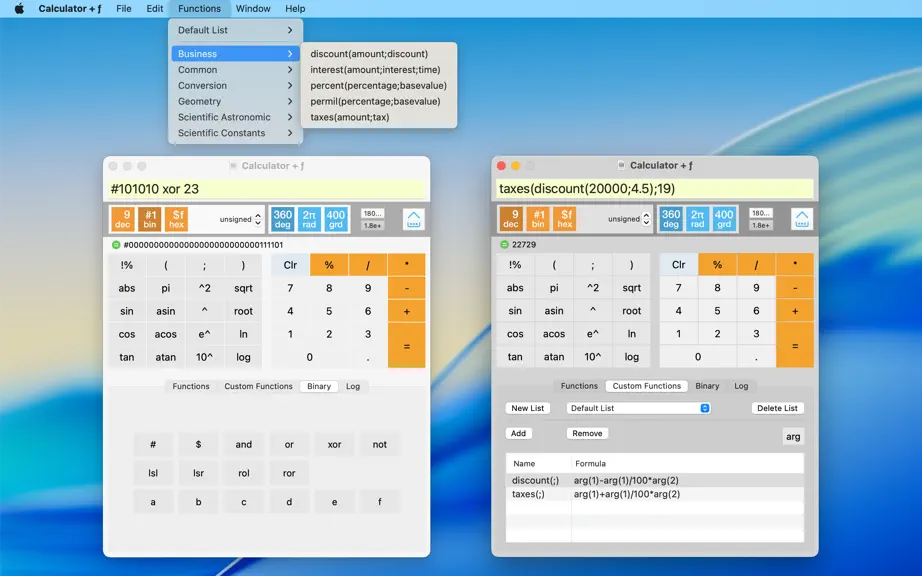Toggle dec mode in right calculator window
922x576 pixels.
point(511,218)
